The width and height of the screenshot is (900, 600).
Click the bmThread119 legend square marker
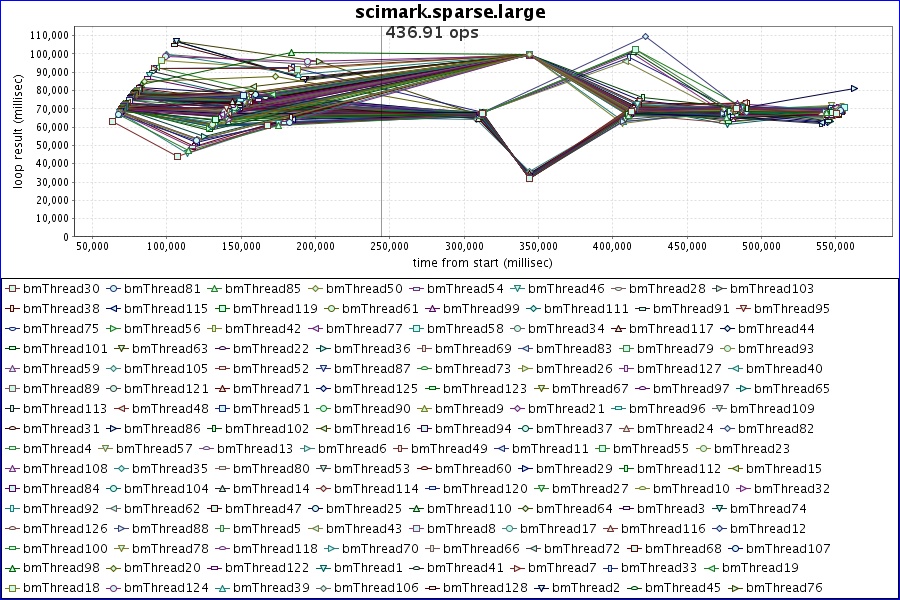click(x=224, y=309)
